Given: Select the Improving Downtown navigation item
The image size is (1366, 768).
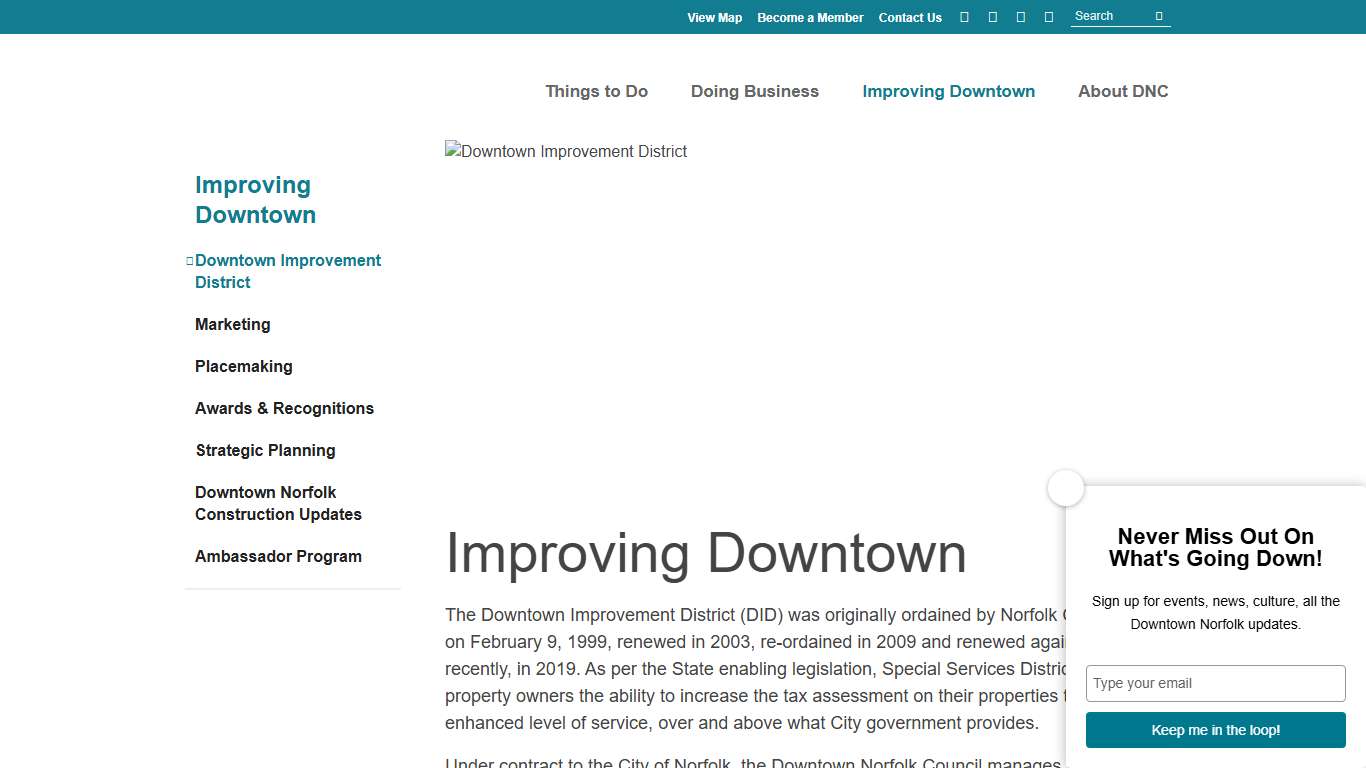Looking at the screenshot, I should click(x=948, y=91).
